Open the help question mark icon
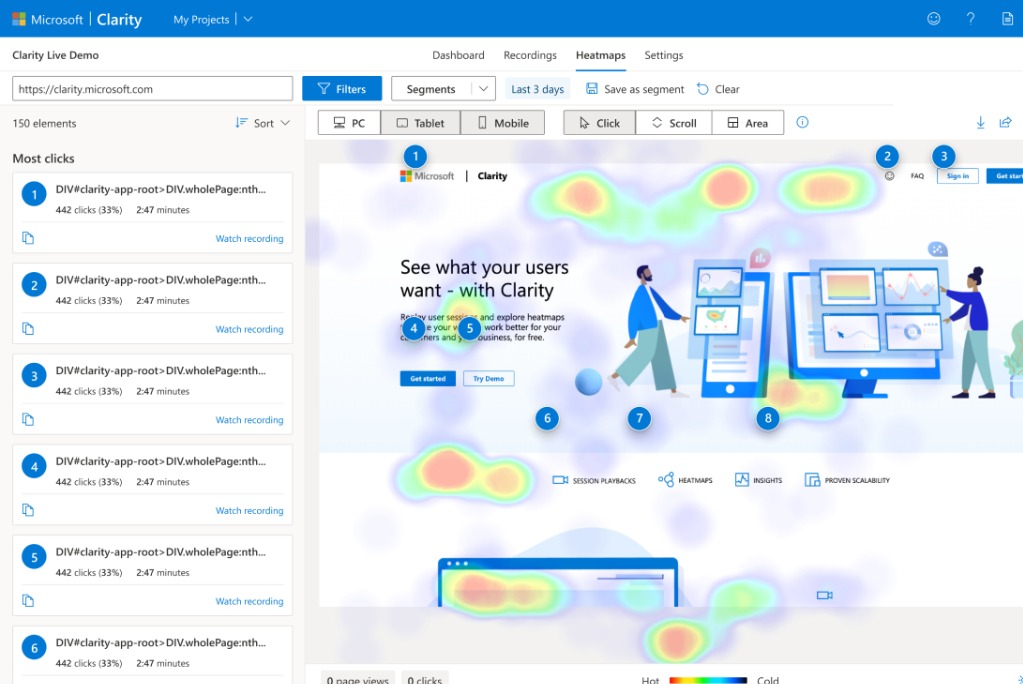Viewport: 1023px width, 684px height. tap(970, 19)
